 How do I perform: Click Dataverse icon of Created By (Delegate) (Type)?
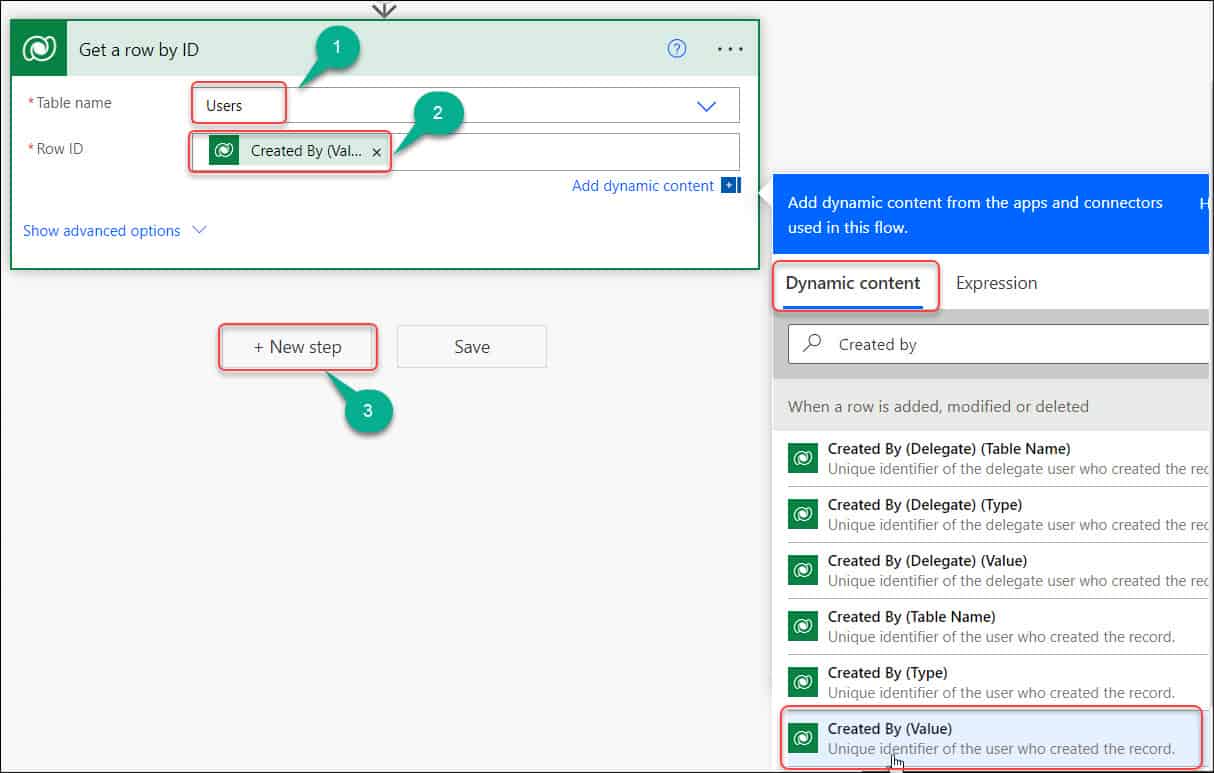click(x=803, y=514)
